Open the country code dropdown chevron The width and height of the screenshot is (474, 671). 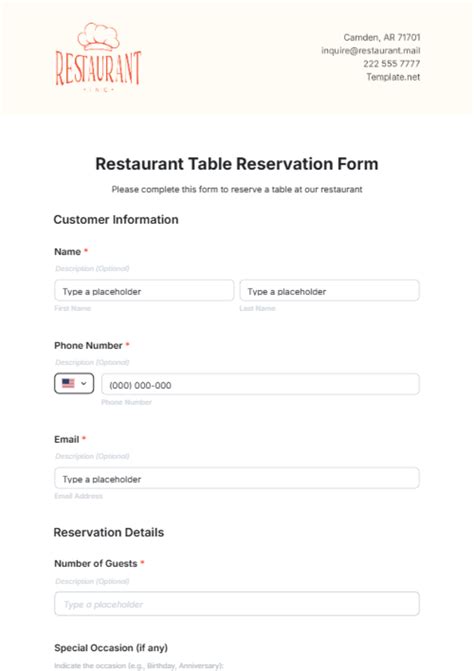84,383
